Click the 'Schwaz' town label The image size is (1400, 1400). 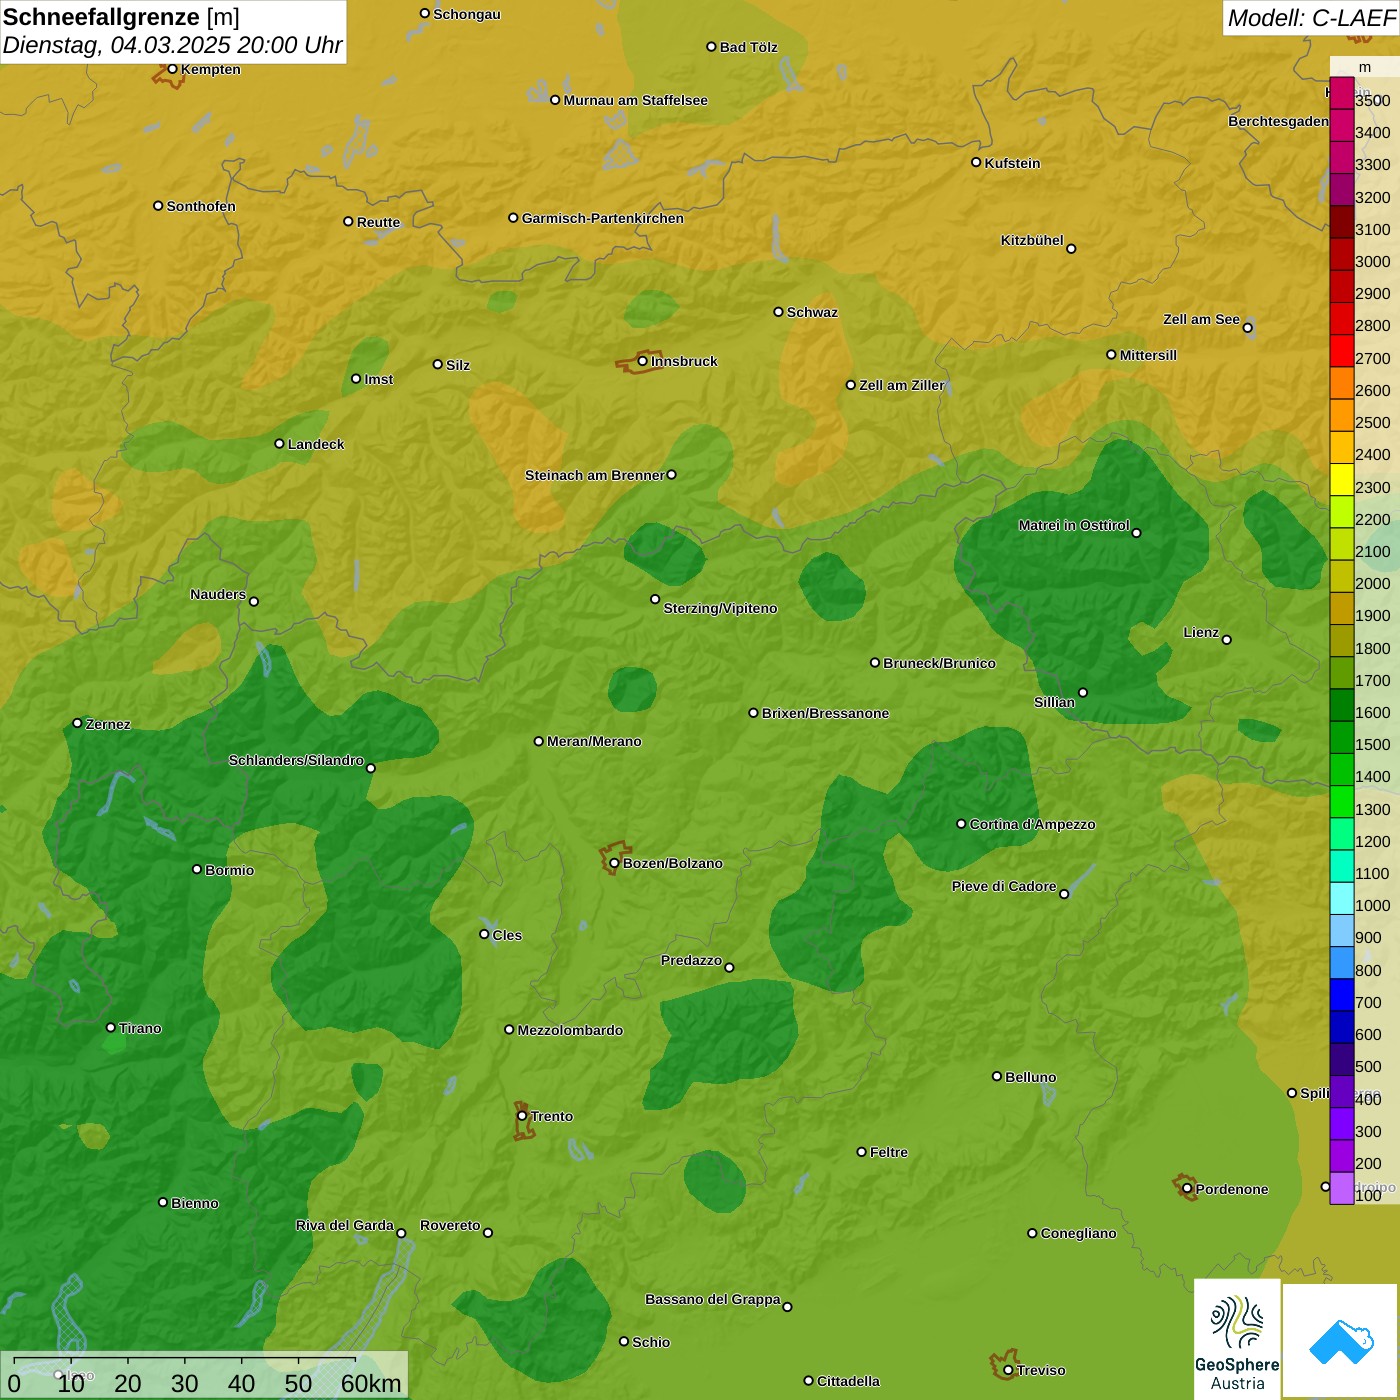point(812,312)
